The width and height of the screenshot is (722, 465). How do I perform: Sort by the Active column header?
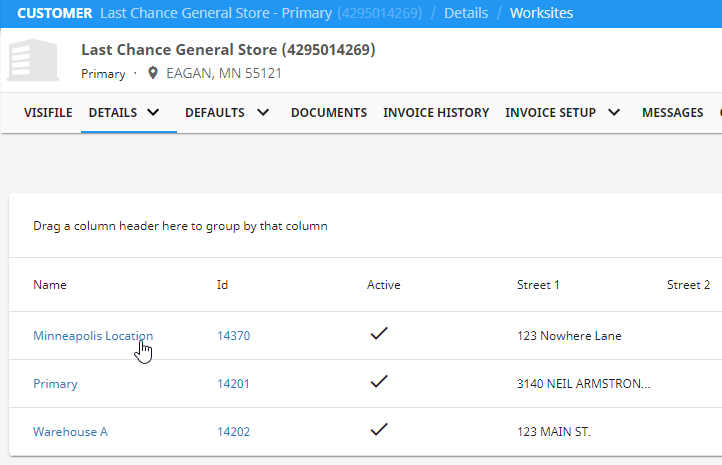(383, 285)
